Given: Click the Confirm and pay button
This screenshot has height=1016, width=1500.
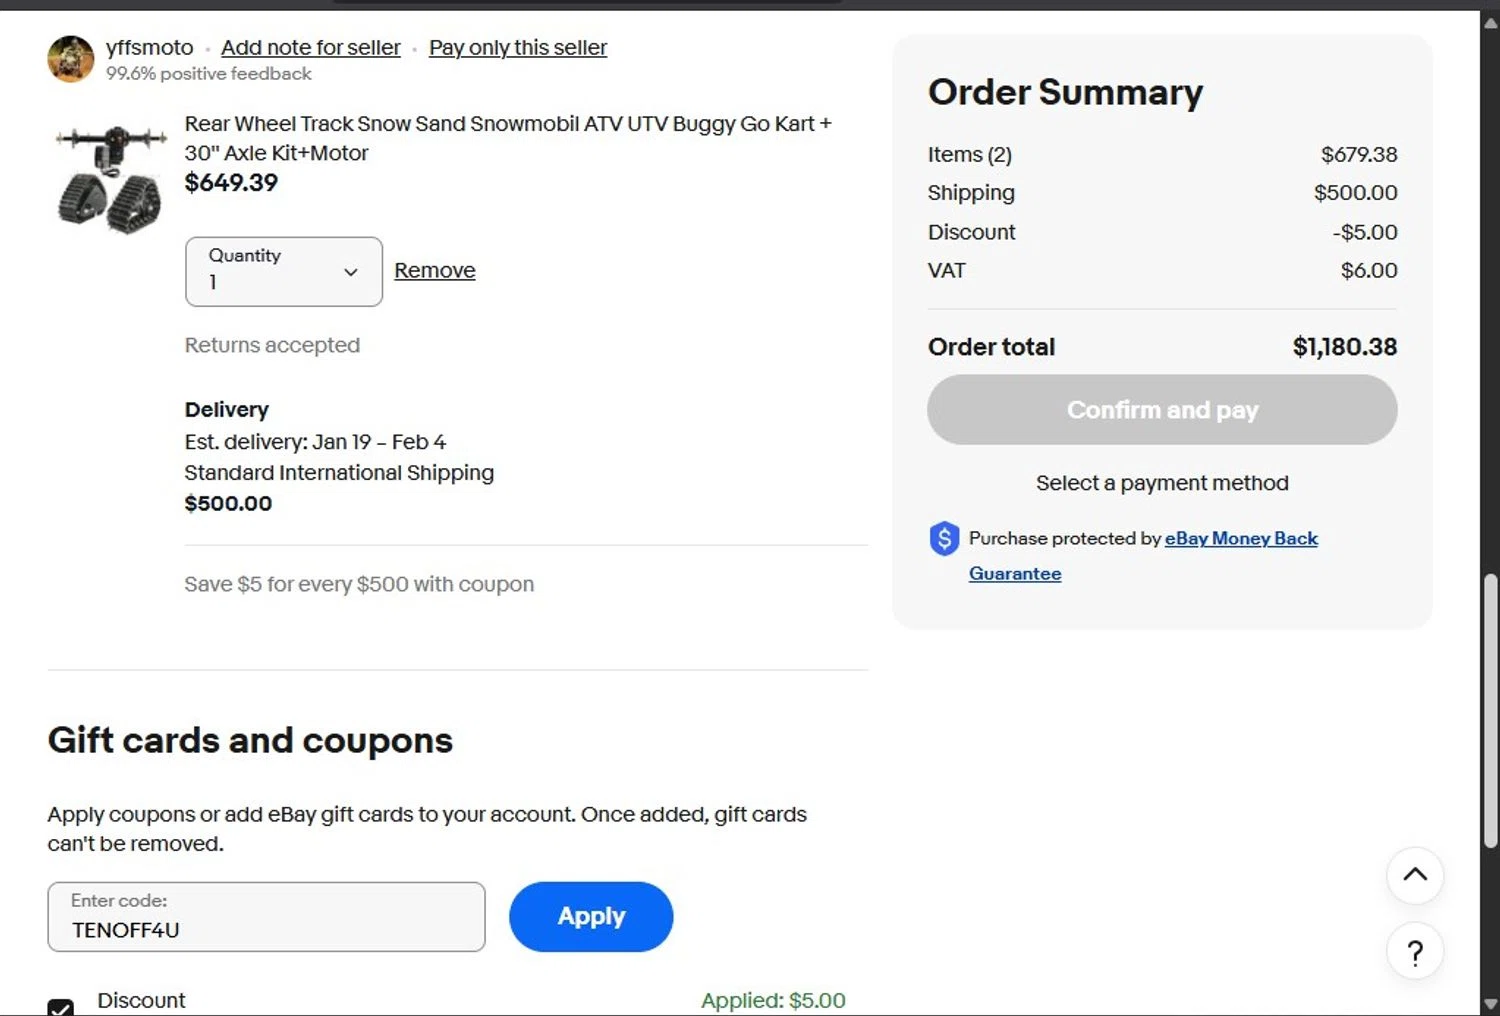Looking at the screenshot, I should point(1161,410).
